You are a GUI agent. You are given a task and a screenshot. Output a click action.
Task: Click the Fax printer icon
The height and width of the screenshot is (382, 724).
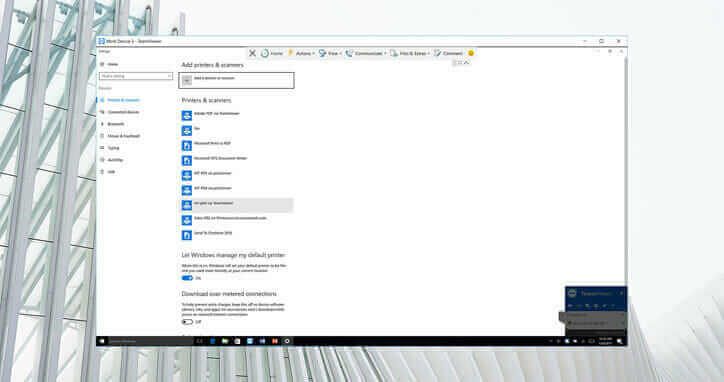click(x=187, y=130)
